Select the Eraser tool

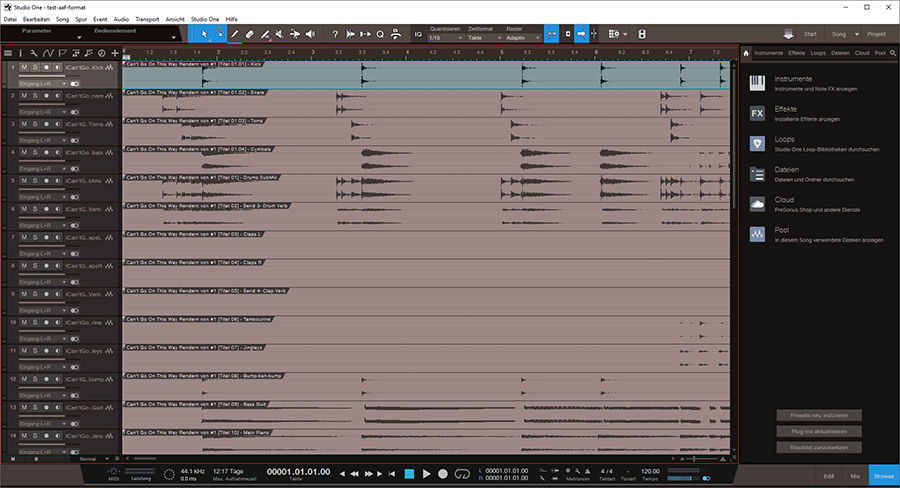point(250,34)
